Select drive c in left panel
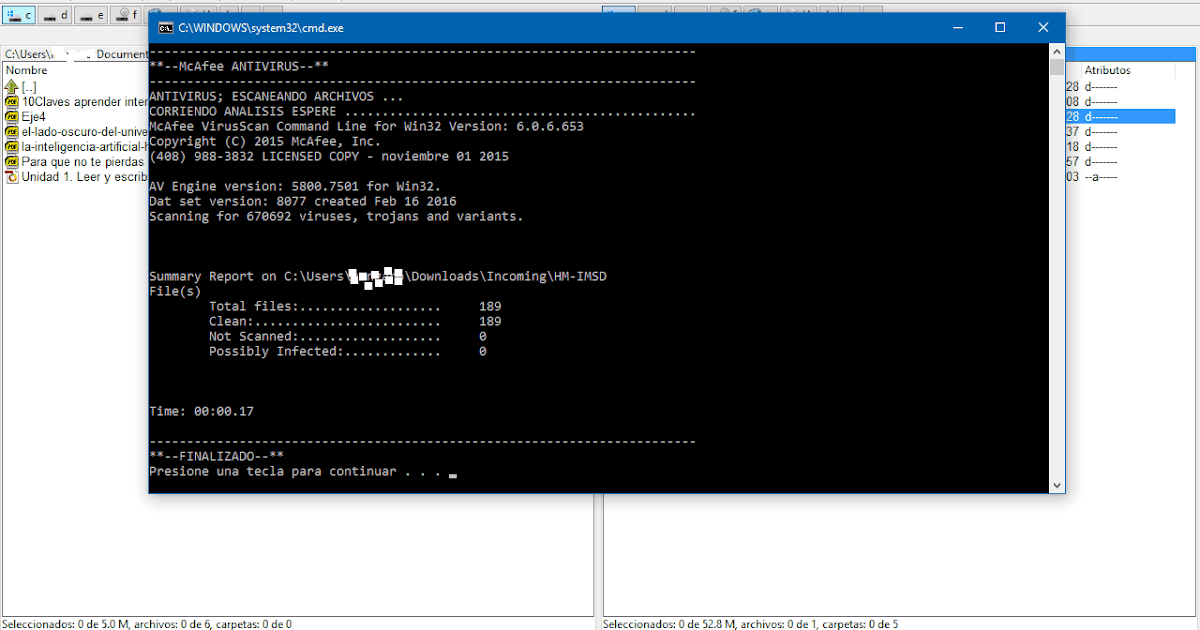This screenshot has height=630, width=1200. coord(20,15)
